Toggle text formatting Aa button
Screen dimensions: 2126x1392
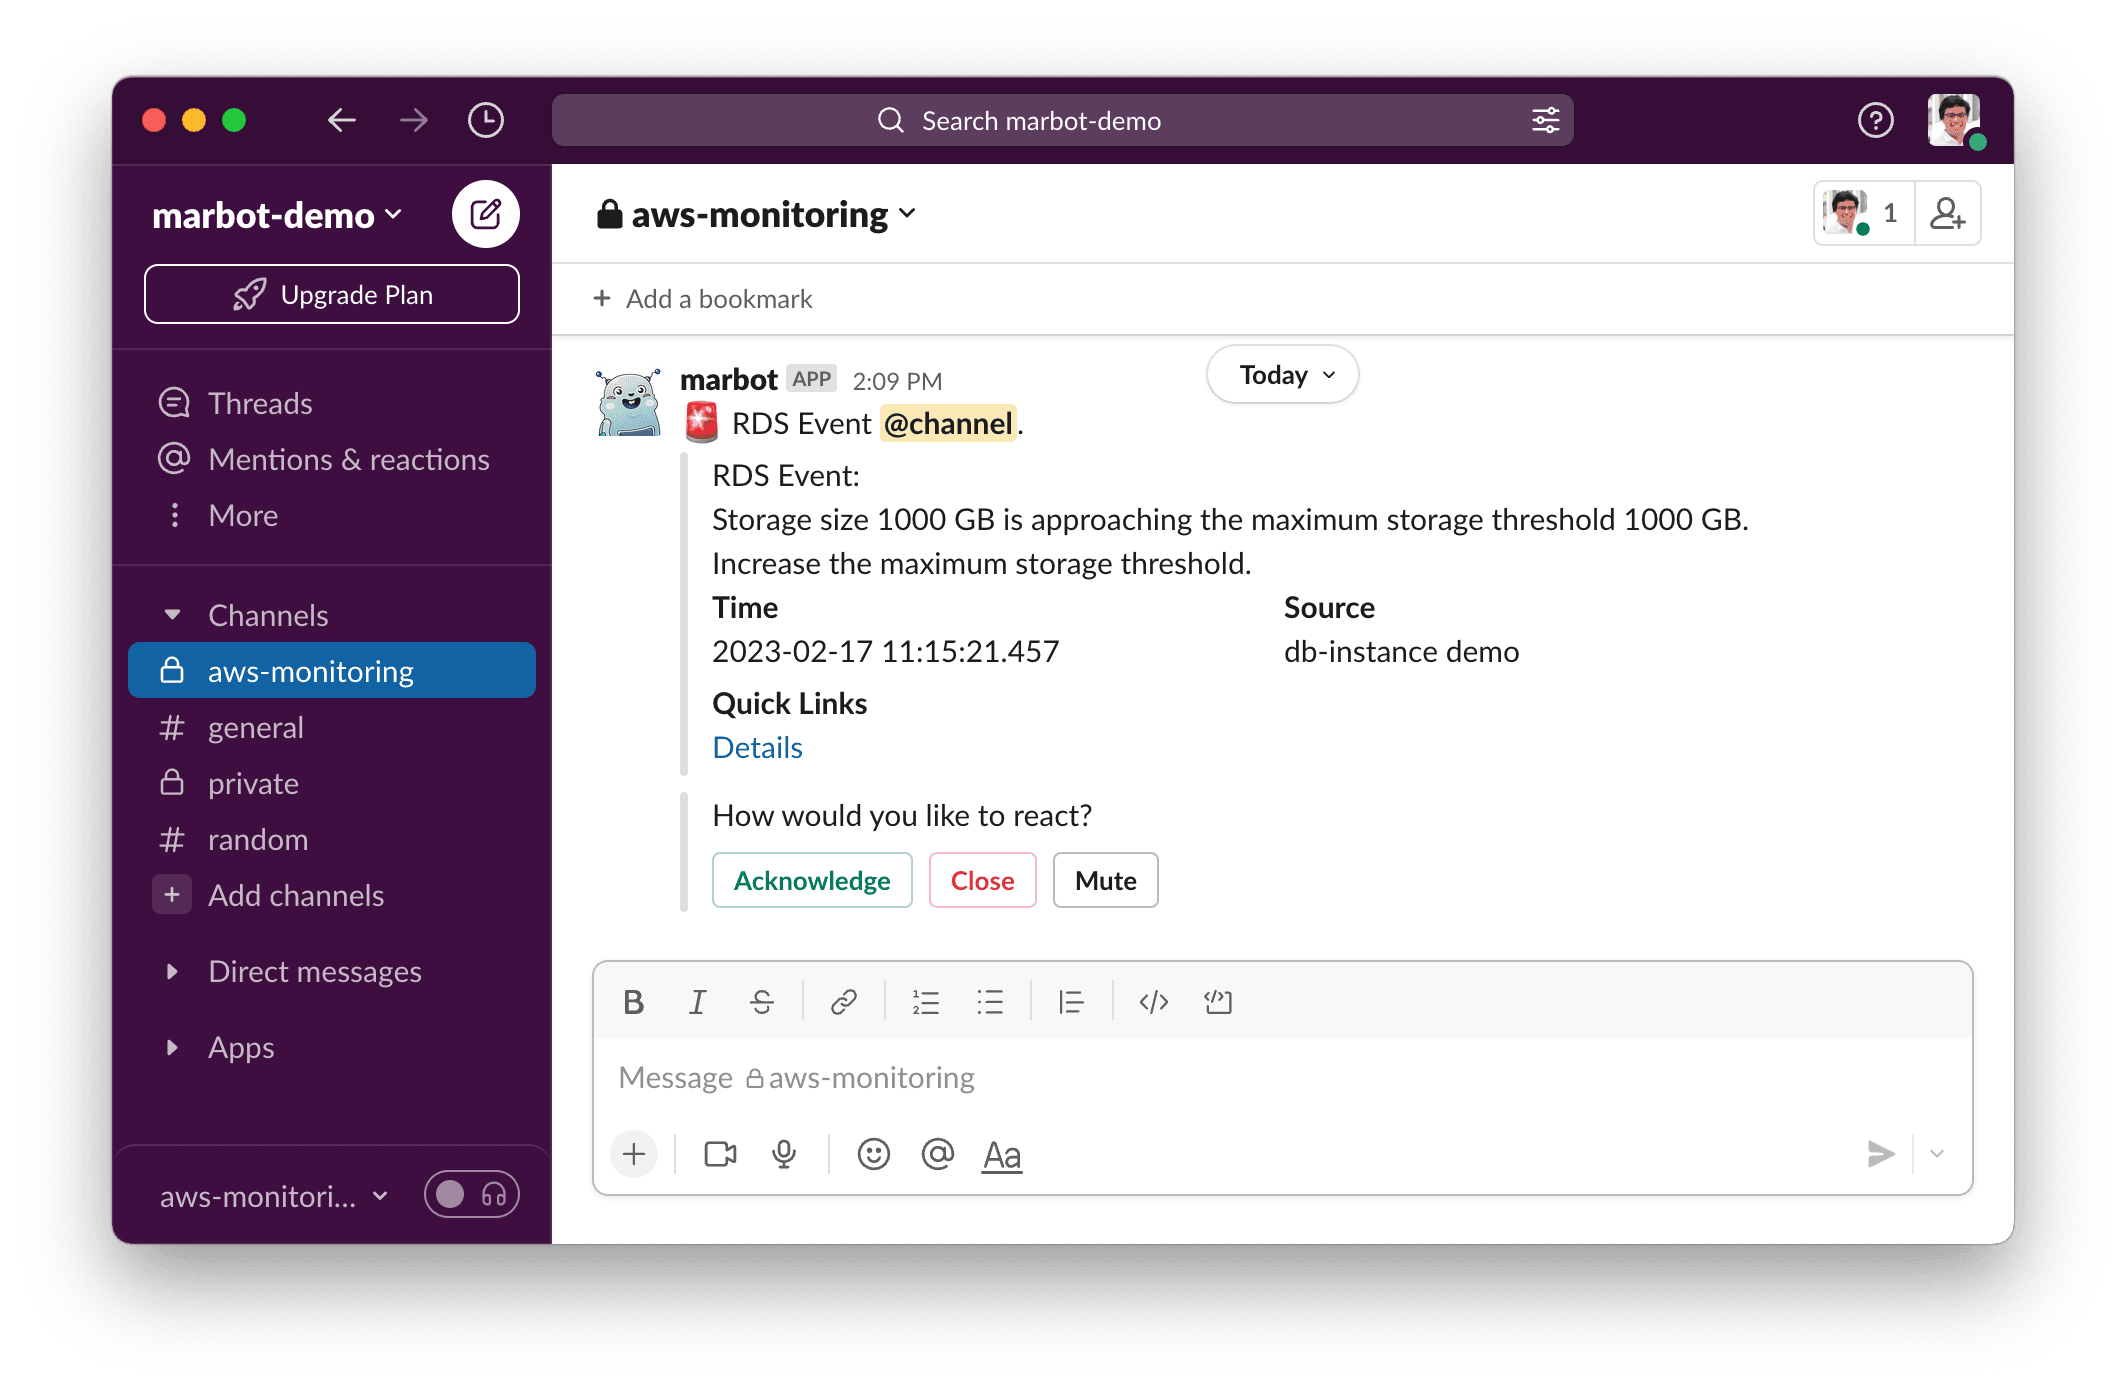(1002, 1156)
